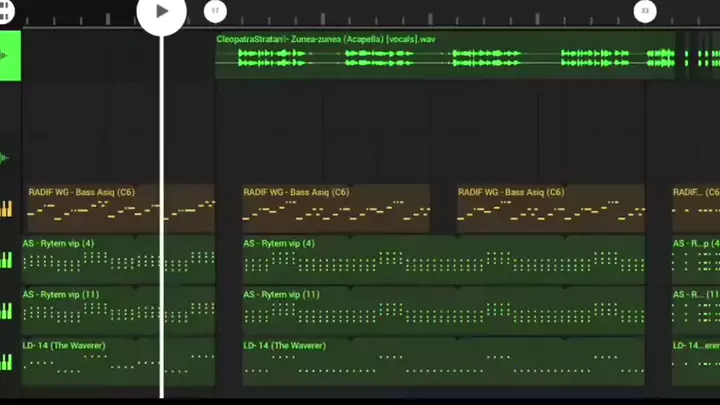
Task: Click the Bass Asiq track keyboard icon
Action: (8, 208)
